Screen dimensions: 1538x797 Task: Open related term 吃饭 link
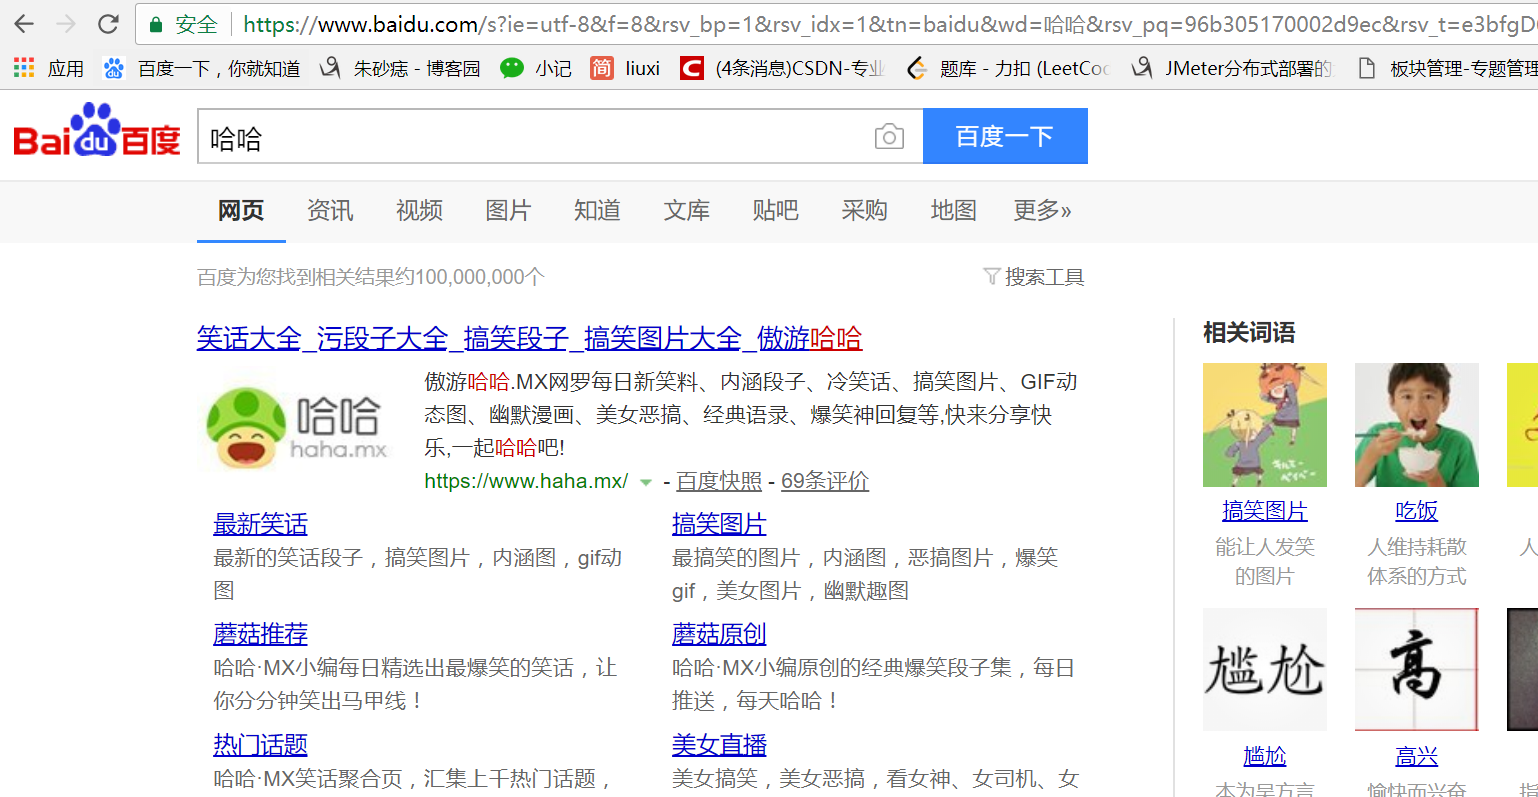[x=1417, y=511]
